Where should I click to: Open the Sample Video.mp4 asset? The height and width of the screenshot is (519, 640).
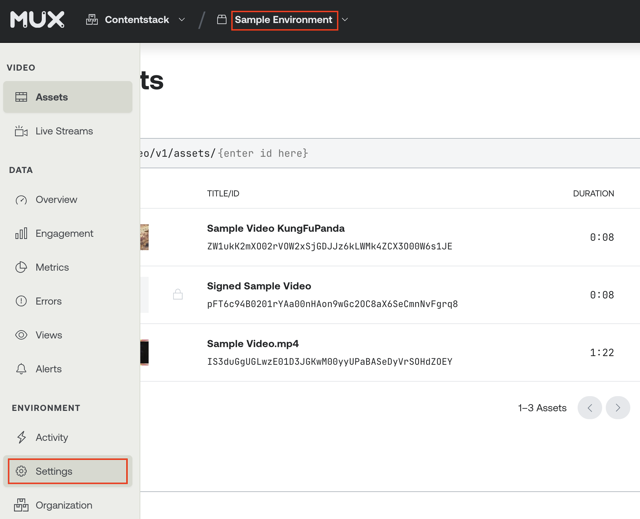(x=253, y=344)
